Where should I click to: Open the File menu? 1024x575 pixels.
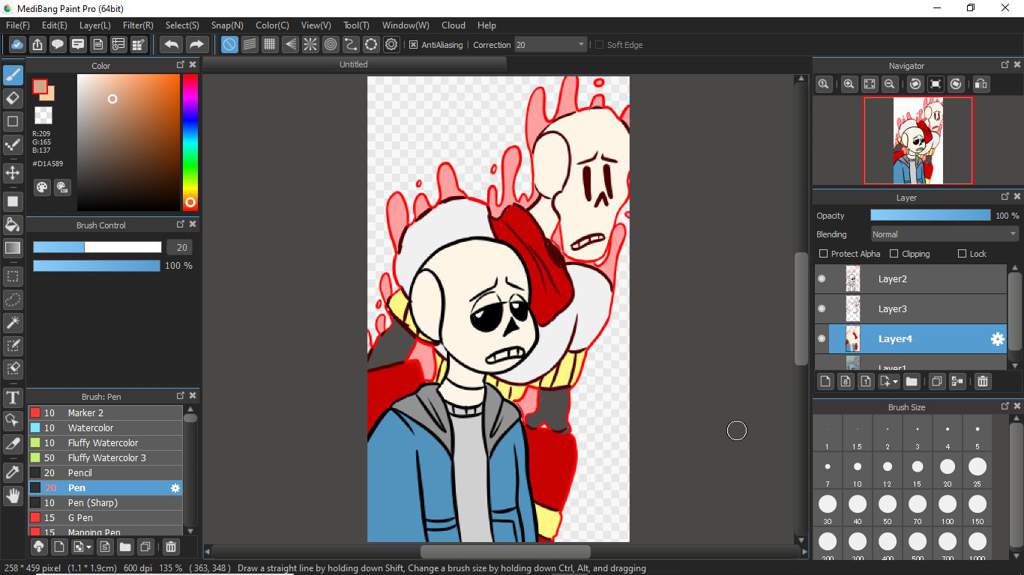point(18,25)
